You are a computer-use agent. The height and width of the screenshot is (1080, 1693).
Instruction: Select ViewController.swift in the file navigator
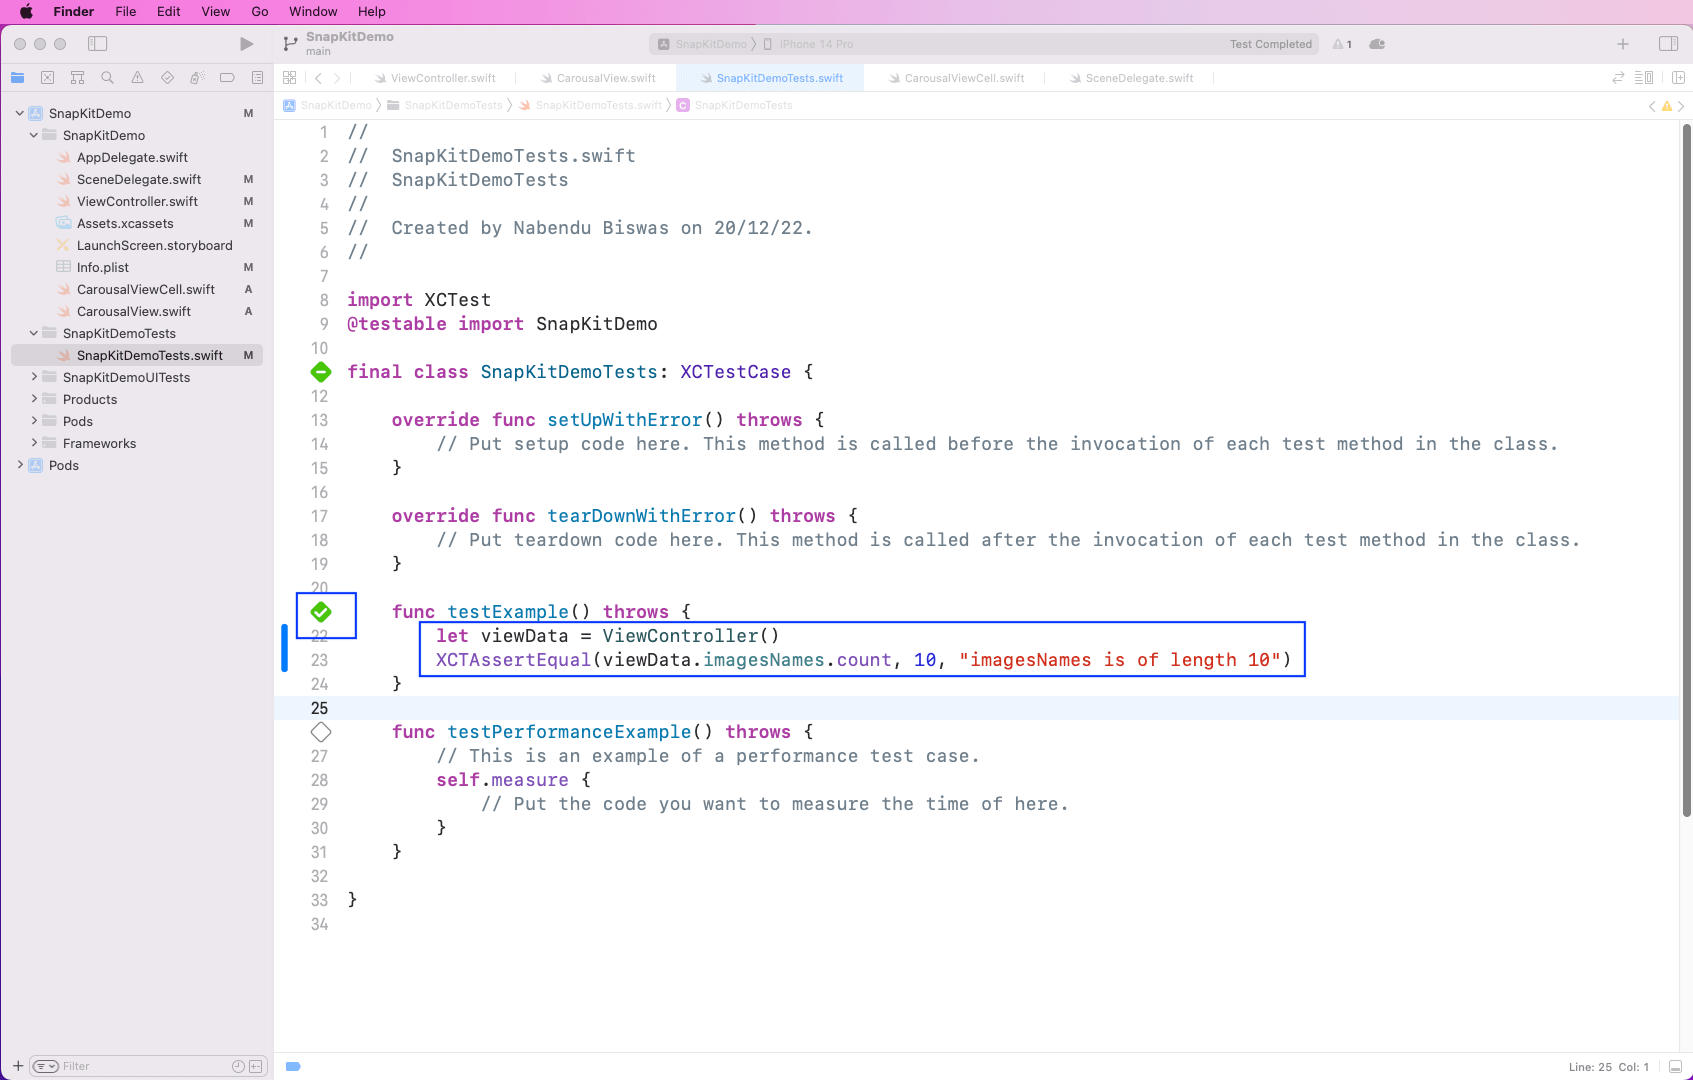click(137, 202)
